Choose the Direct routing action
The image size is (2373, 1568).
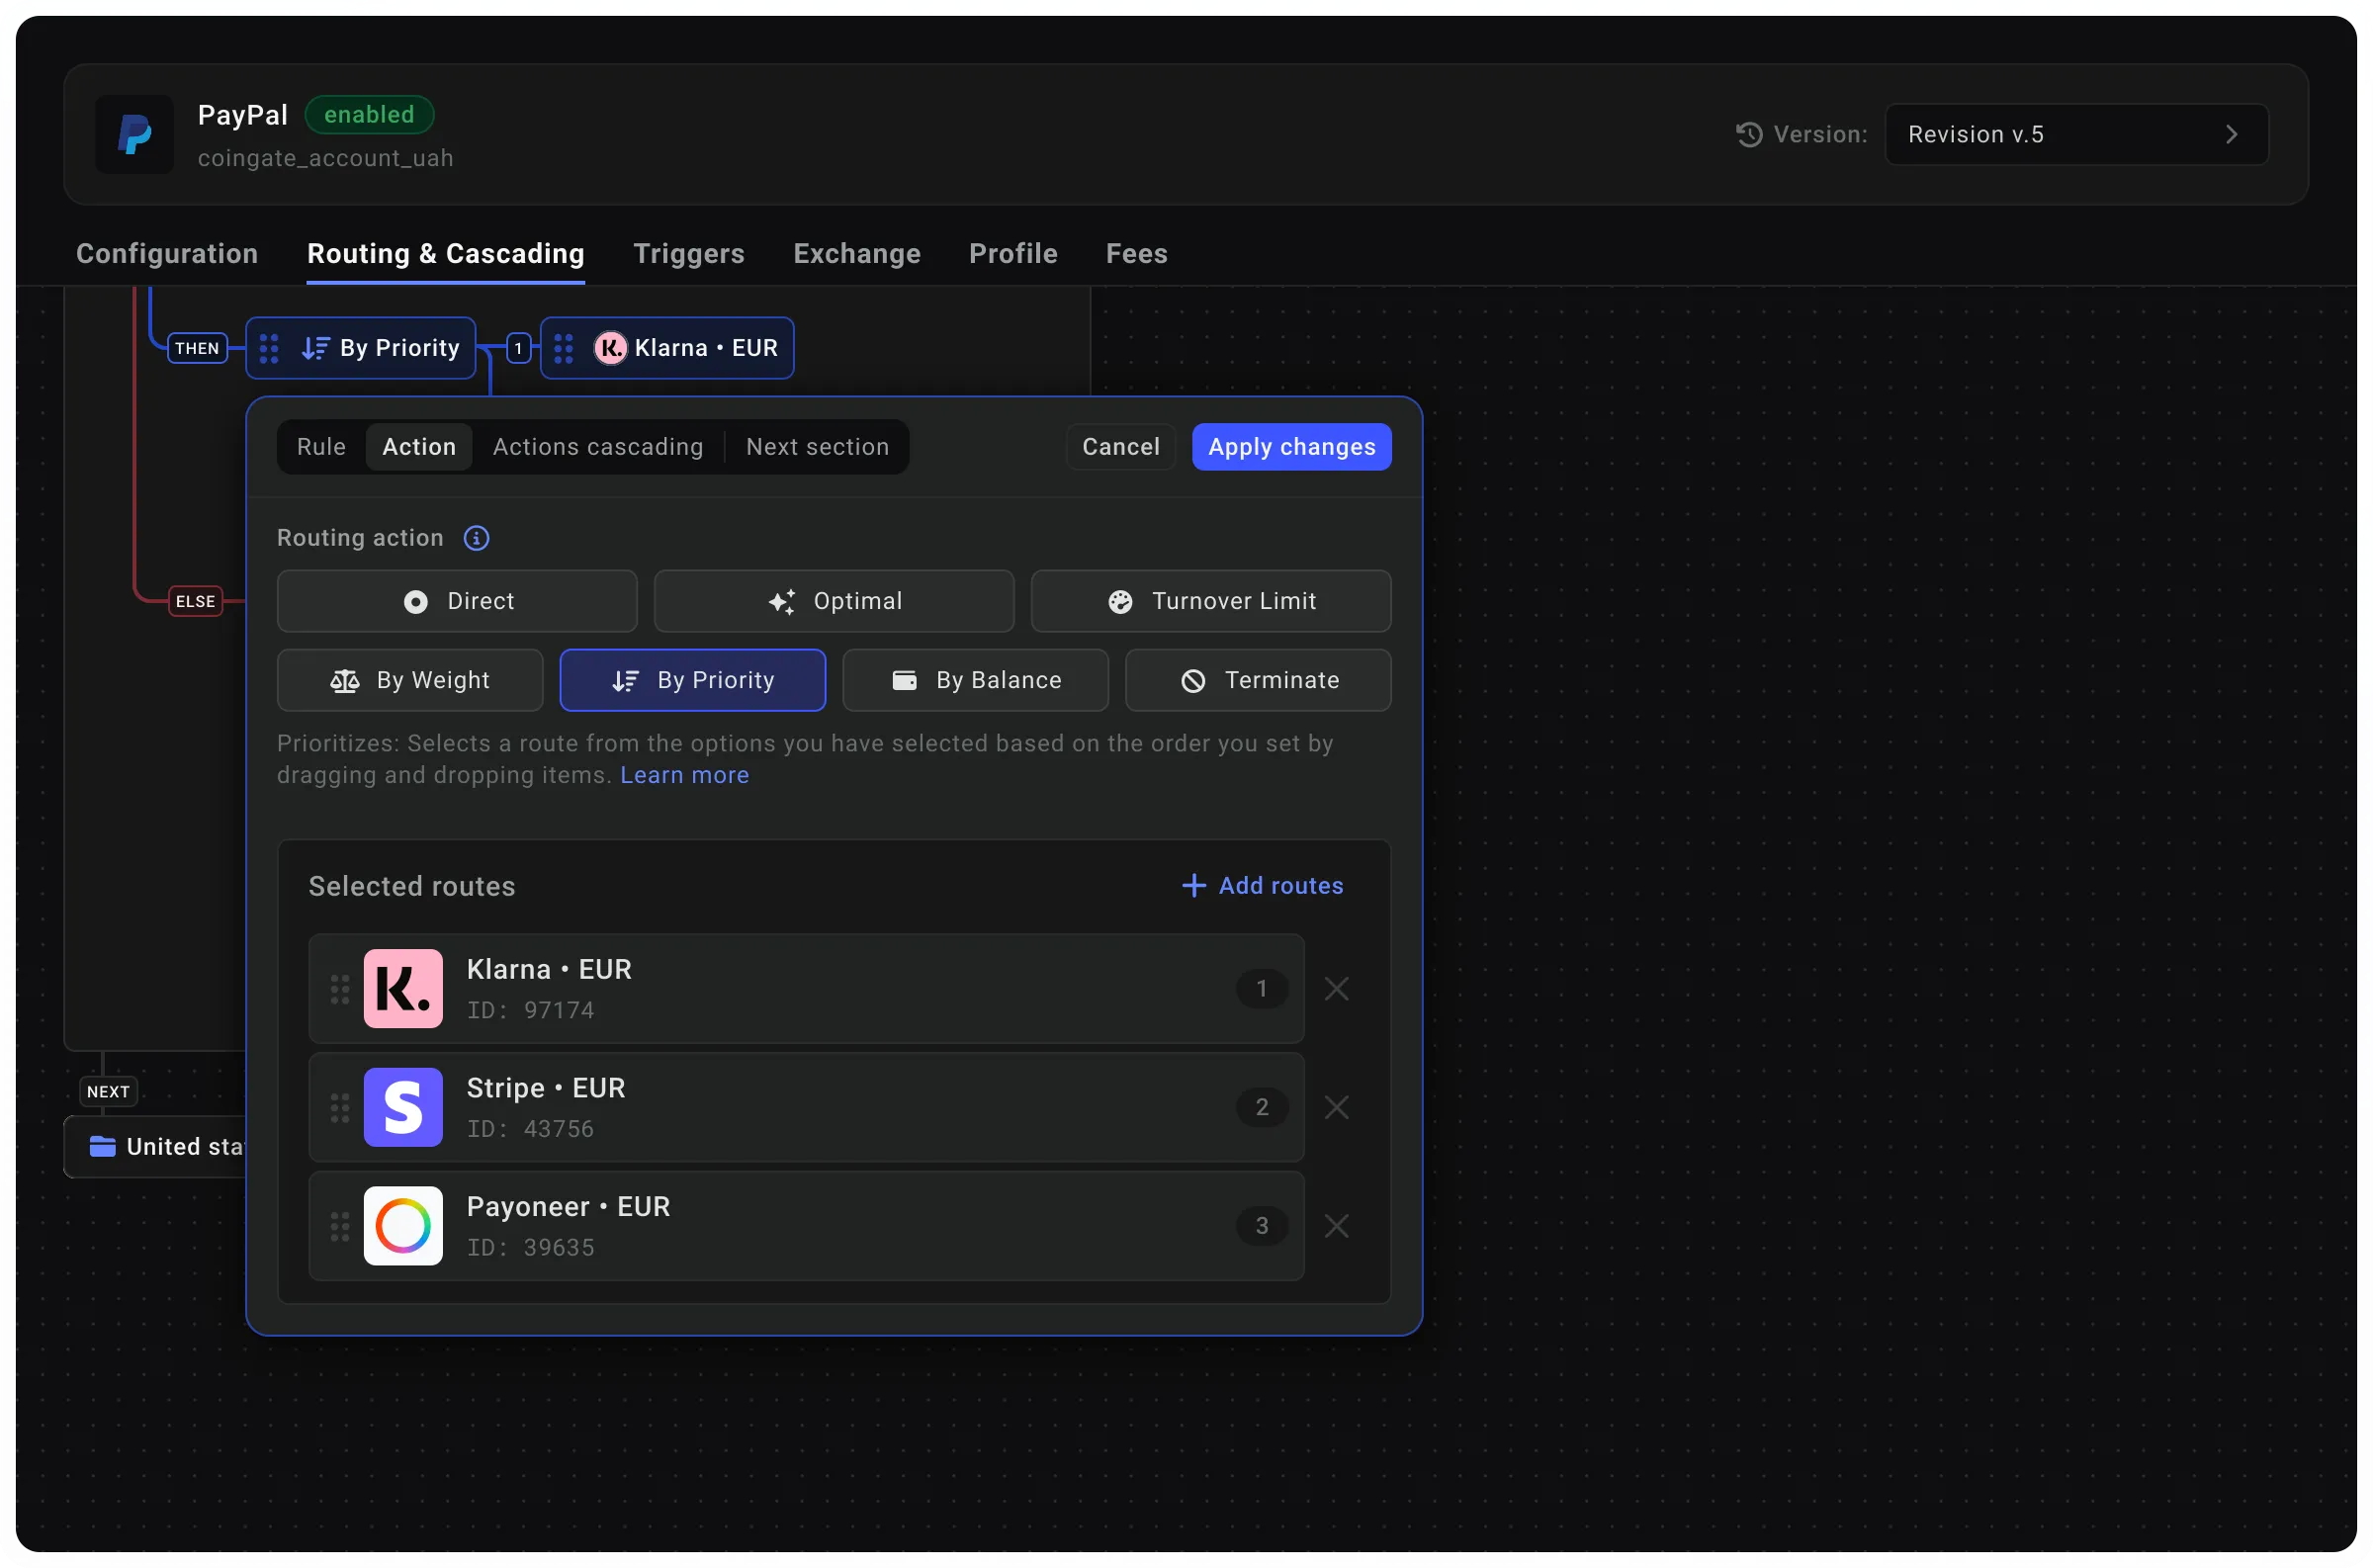(x=457, y=601)
